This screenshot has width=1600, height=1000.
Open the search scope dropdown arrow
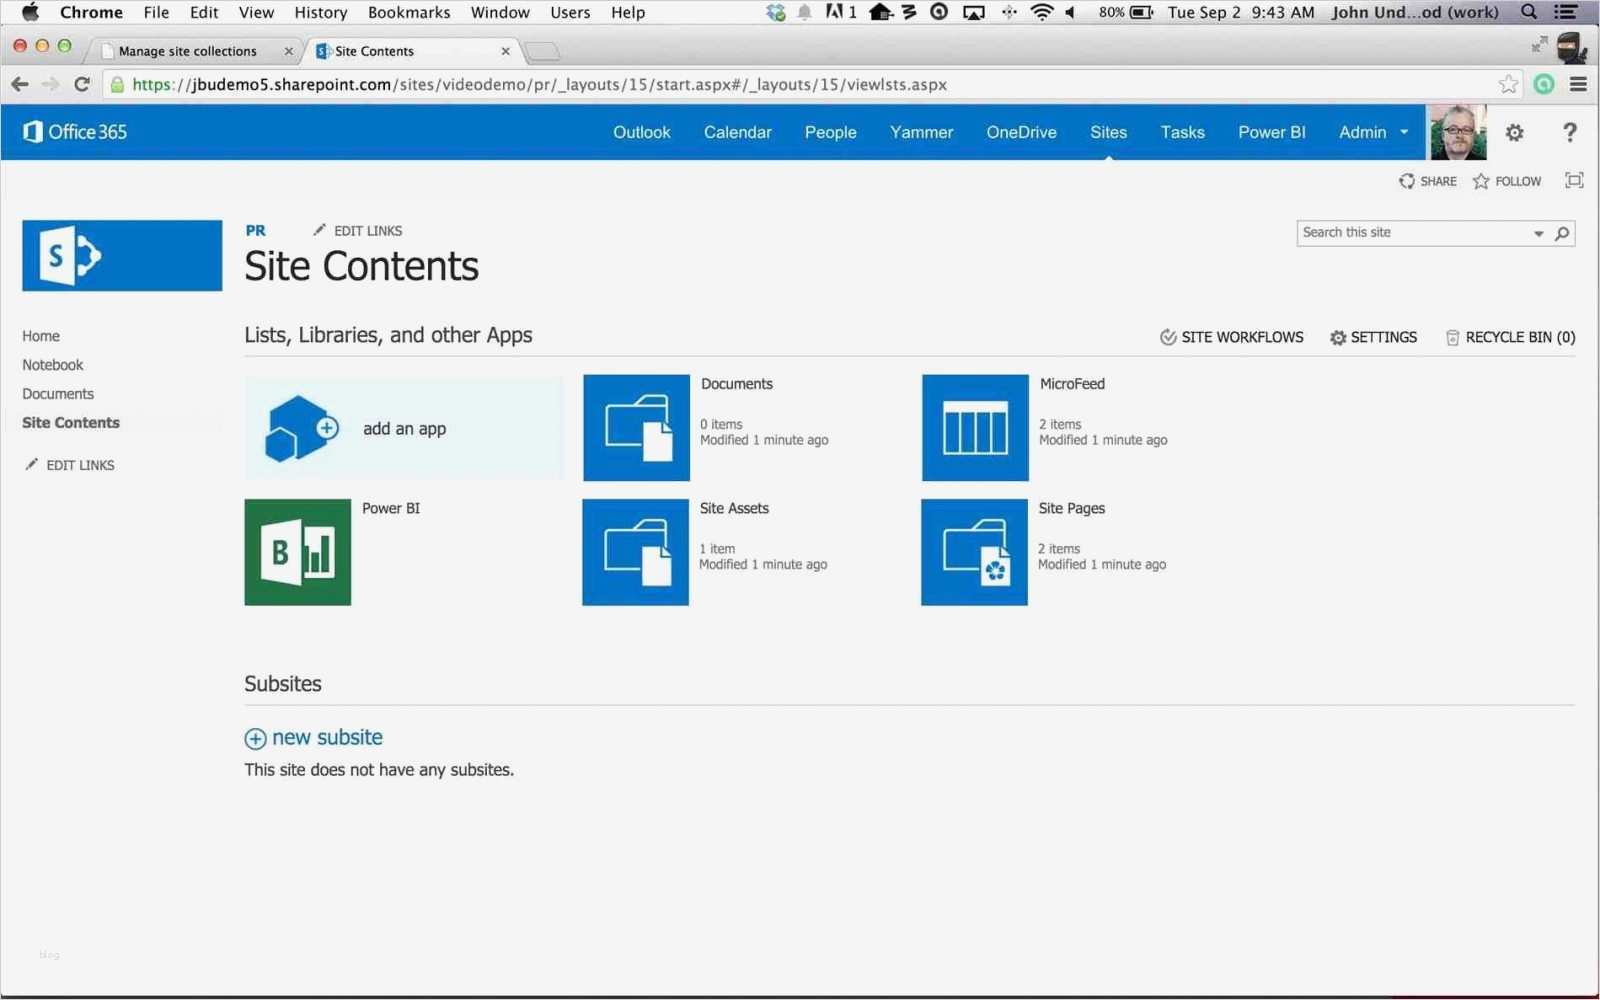tap(1538, 233)
